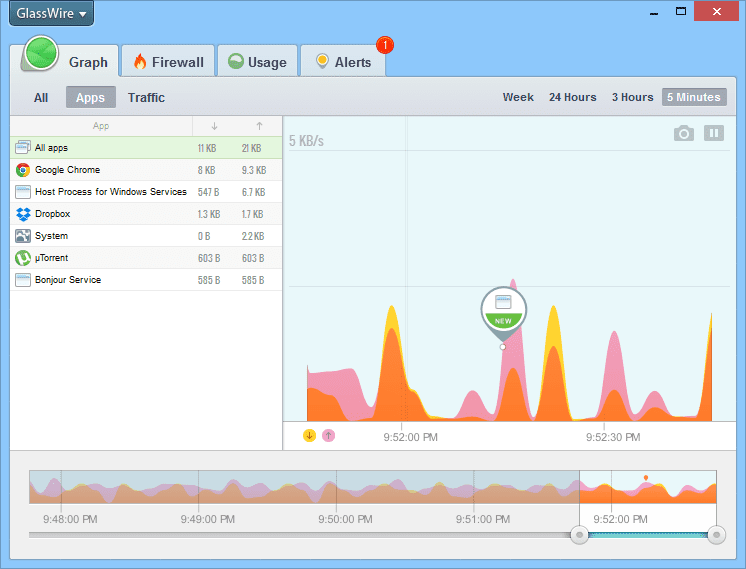Viewport: 746px width, 569px height.
Task: Minimize the GlassWire window
Action: tap(654, 13)
